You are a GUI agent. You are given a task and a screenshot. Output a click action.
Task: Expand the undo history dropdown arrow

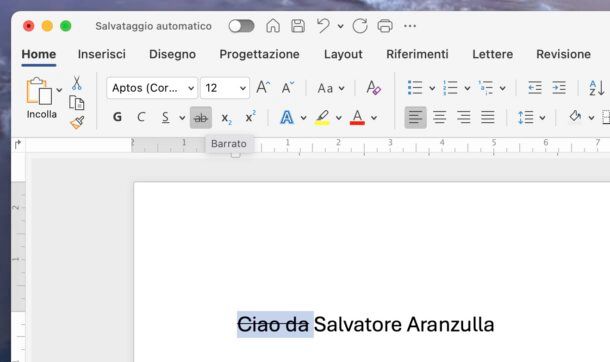click(340, 26)
